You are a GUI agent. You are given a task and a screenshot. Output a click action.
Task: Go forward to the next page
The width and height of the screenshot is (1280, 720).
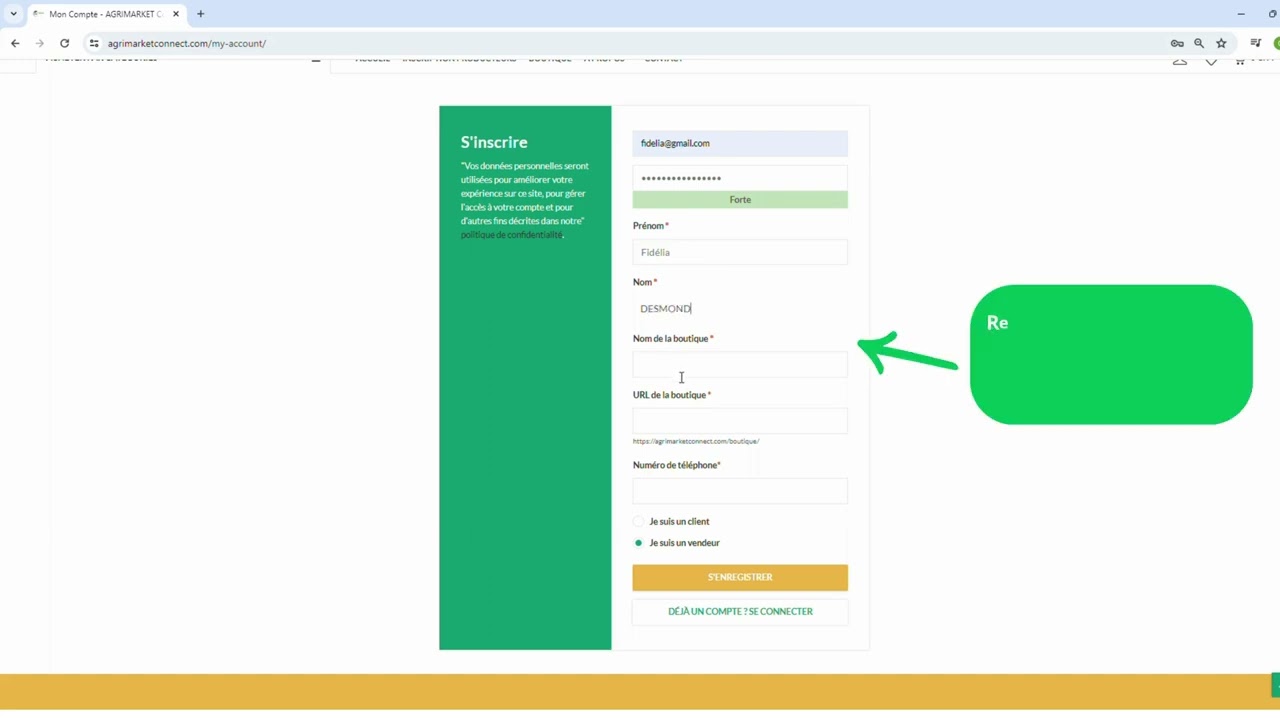point(40,43)
